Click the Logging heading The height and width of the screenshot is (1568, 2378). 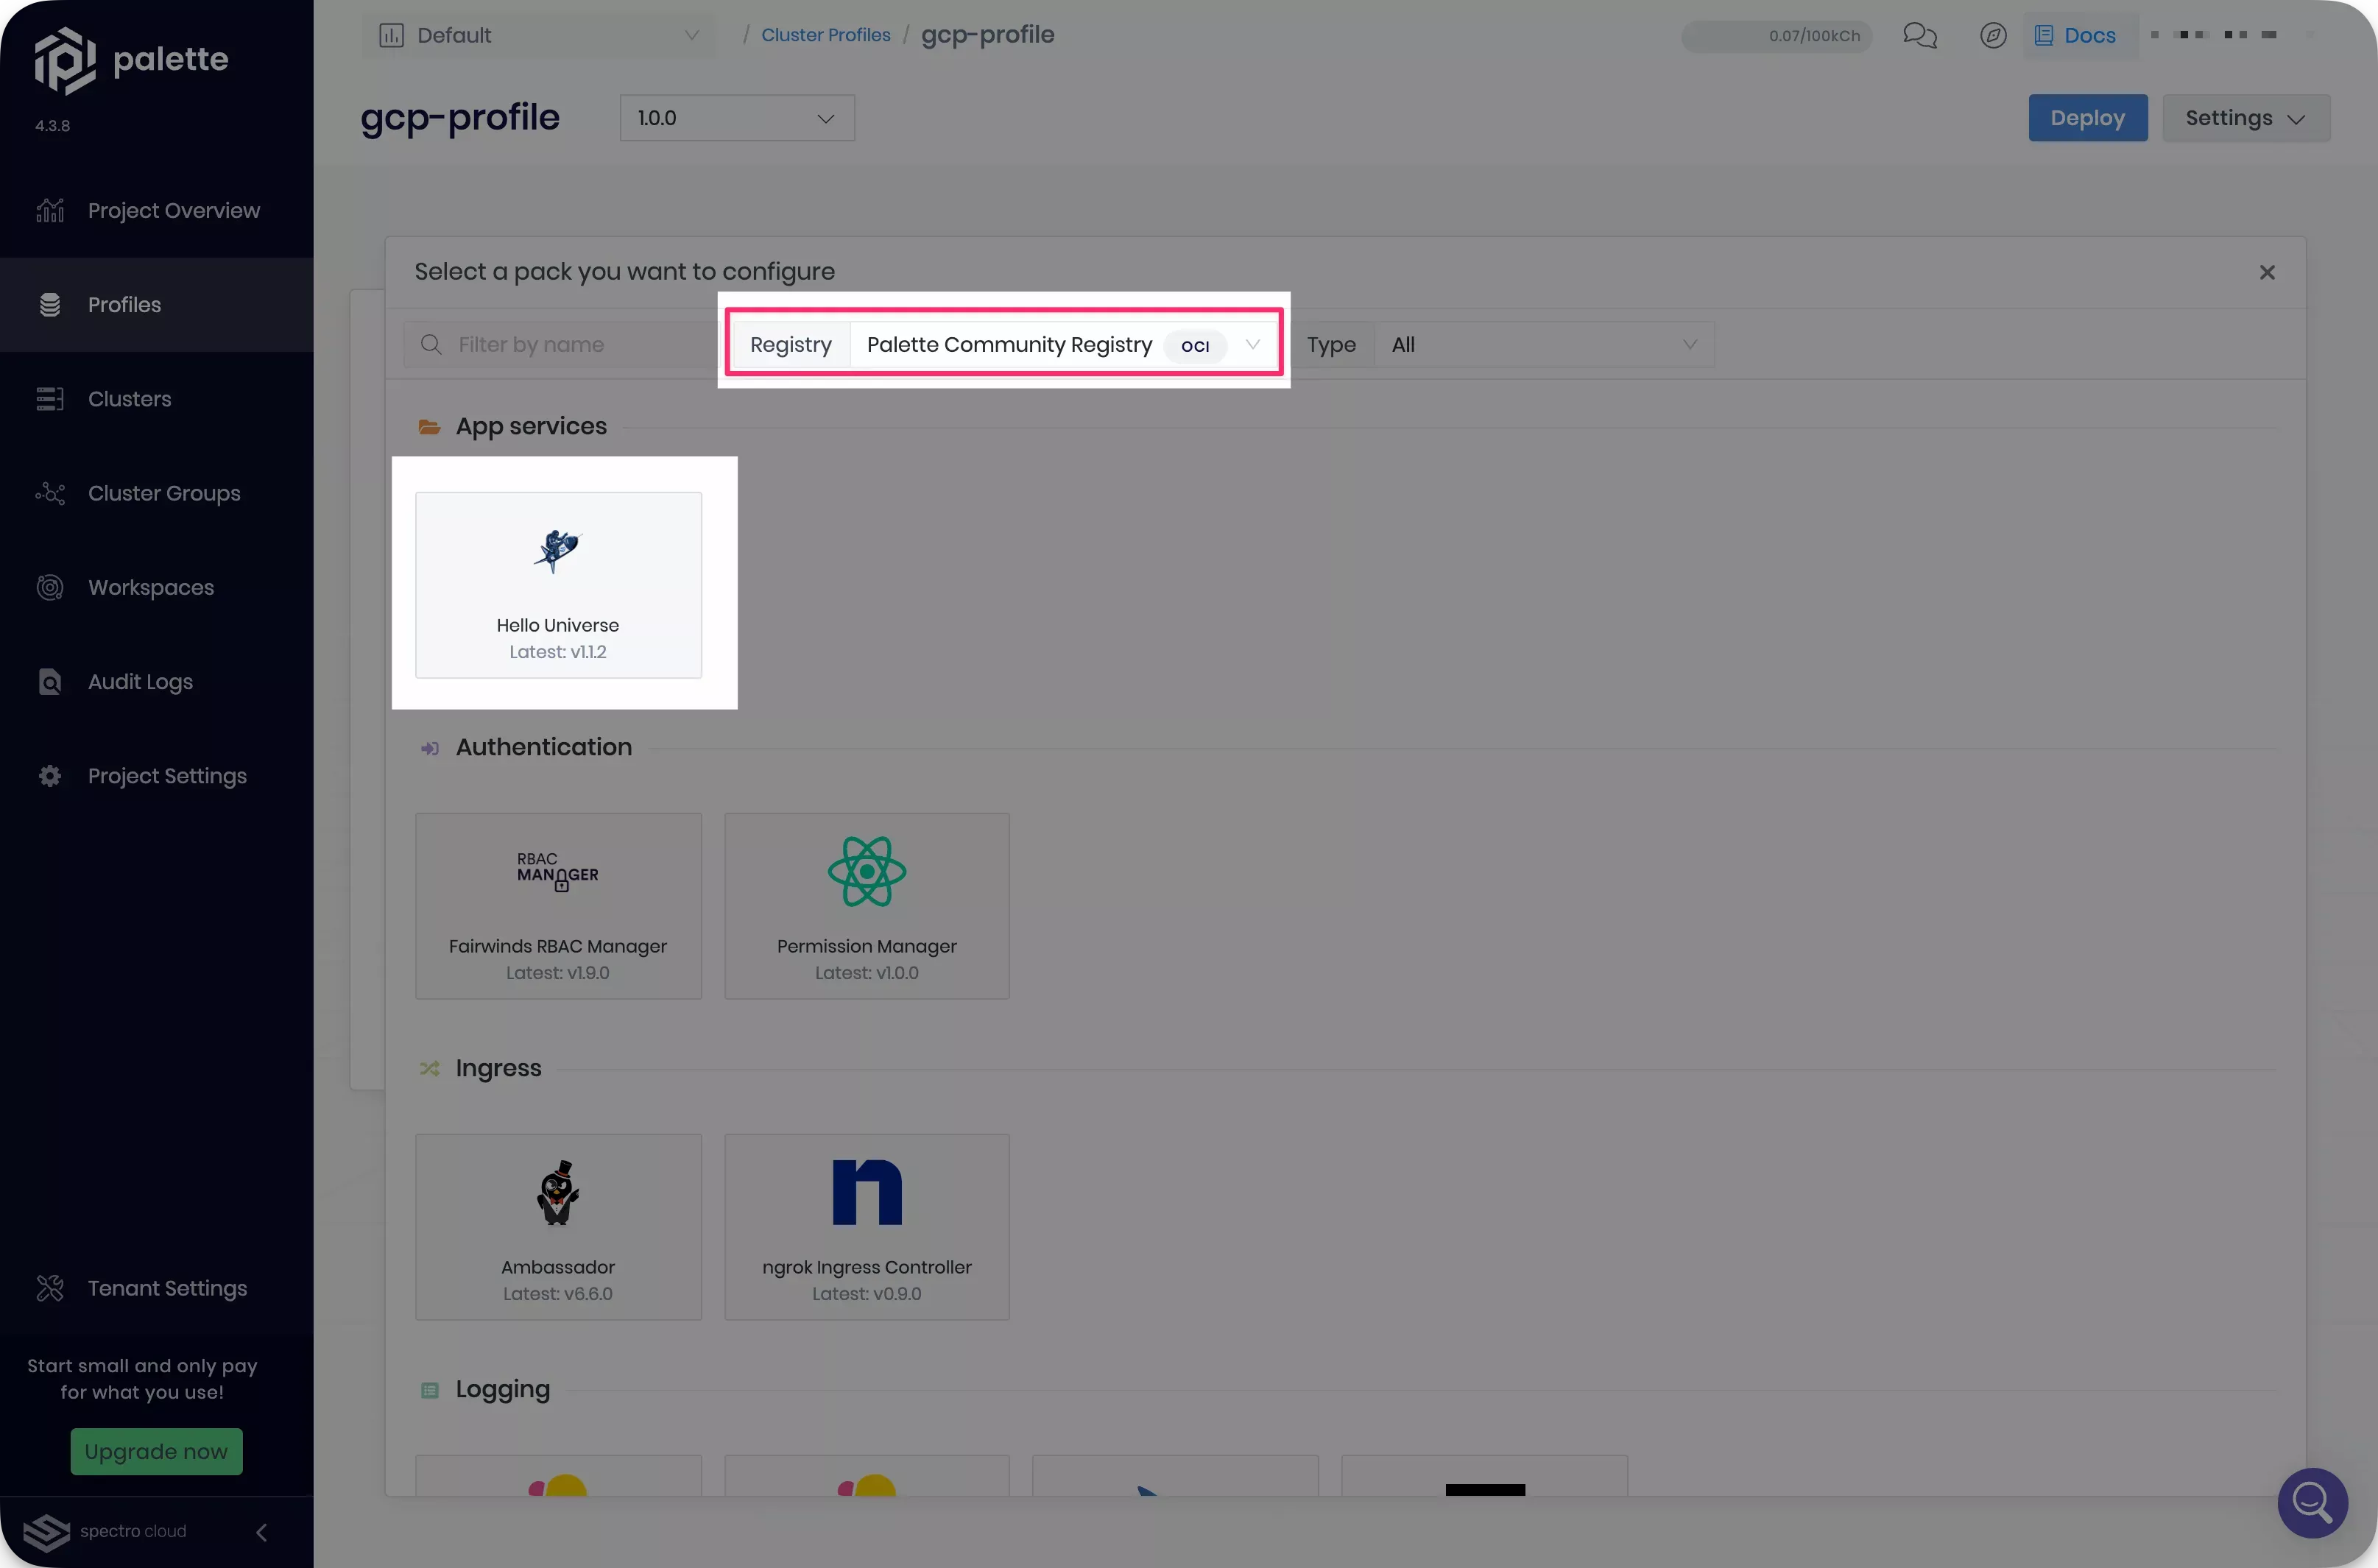503,1389
